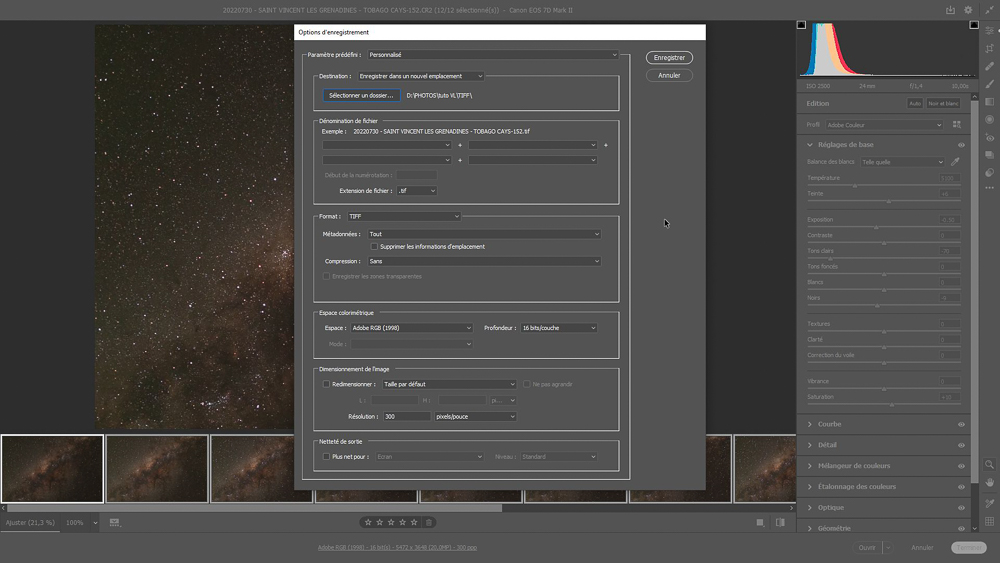Open the profile browser grid icon
Viewport: 1000px width, 563px height.
tap(957, 125)
